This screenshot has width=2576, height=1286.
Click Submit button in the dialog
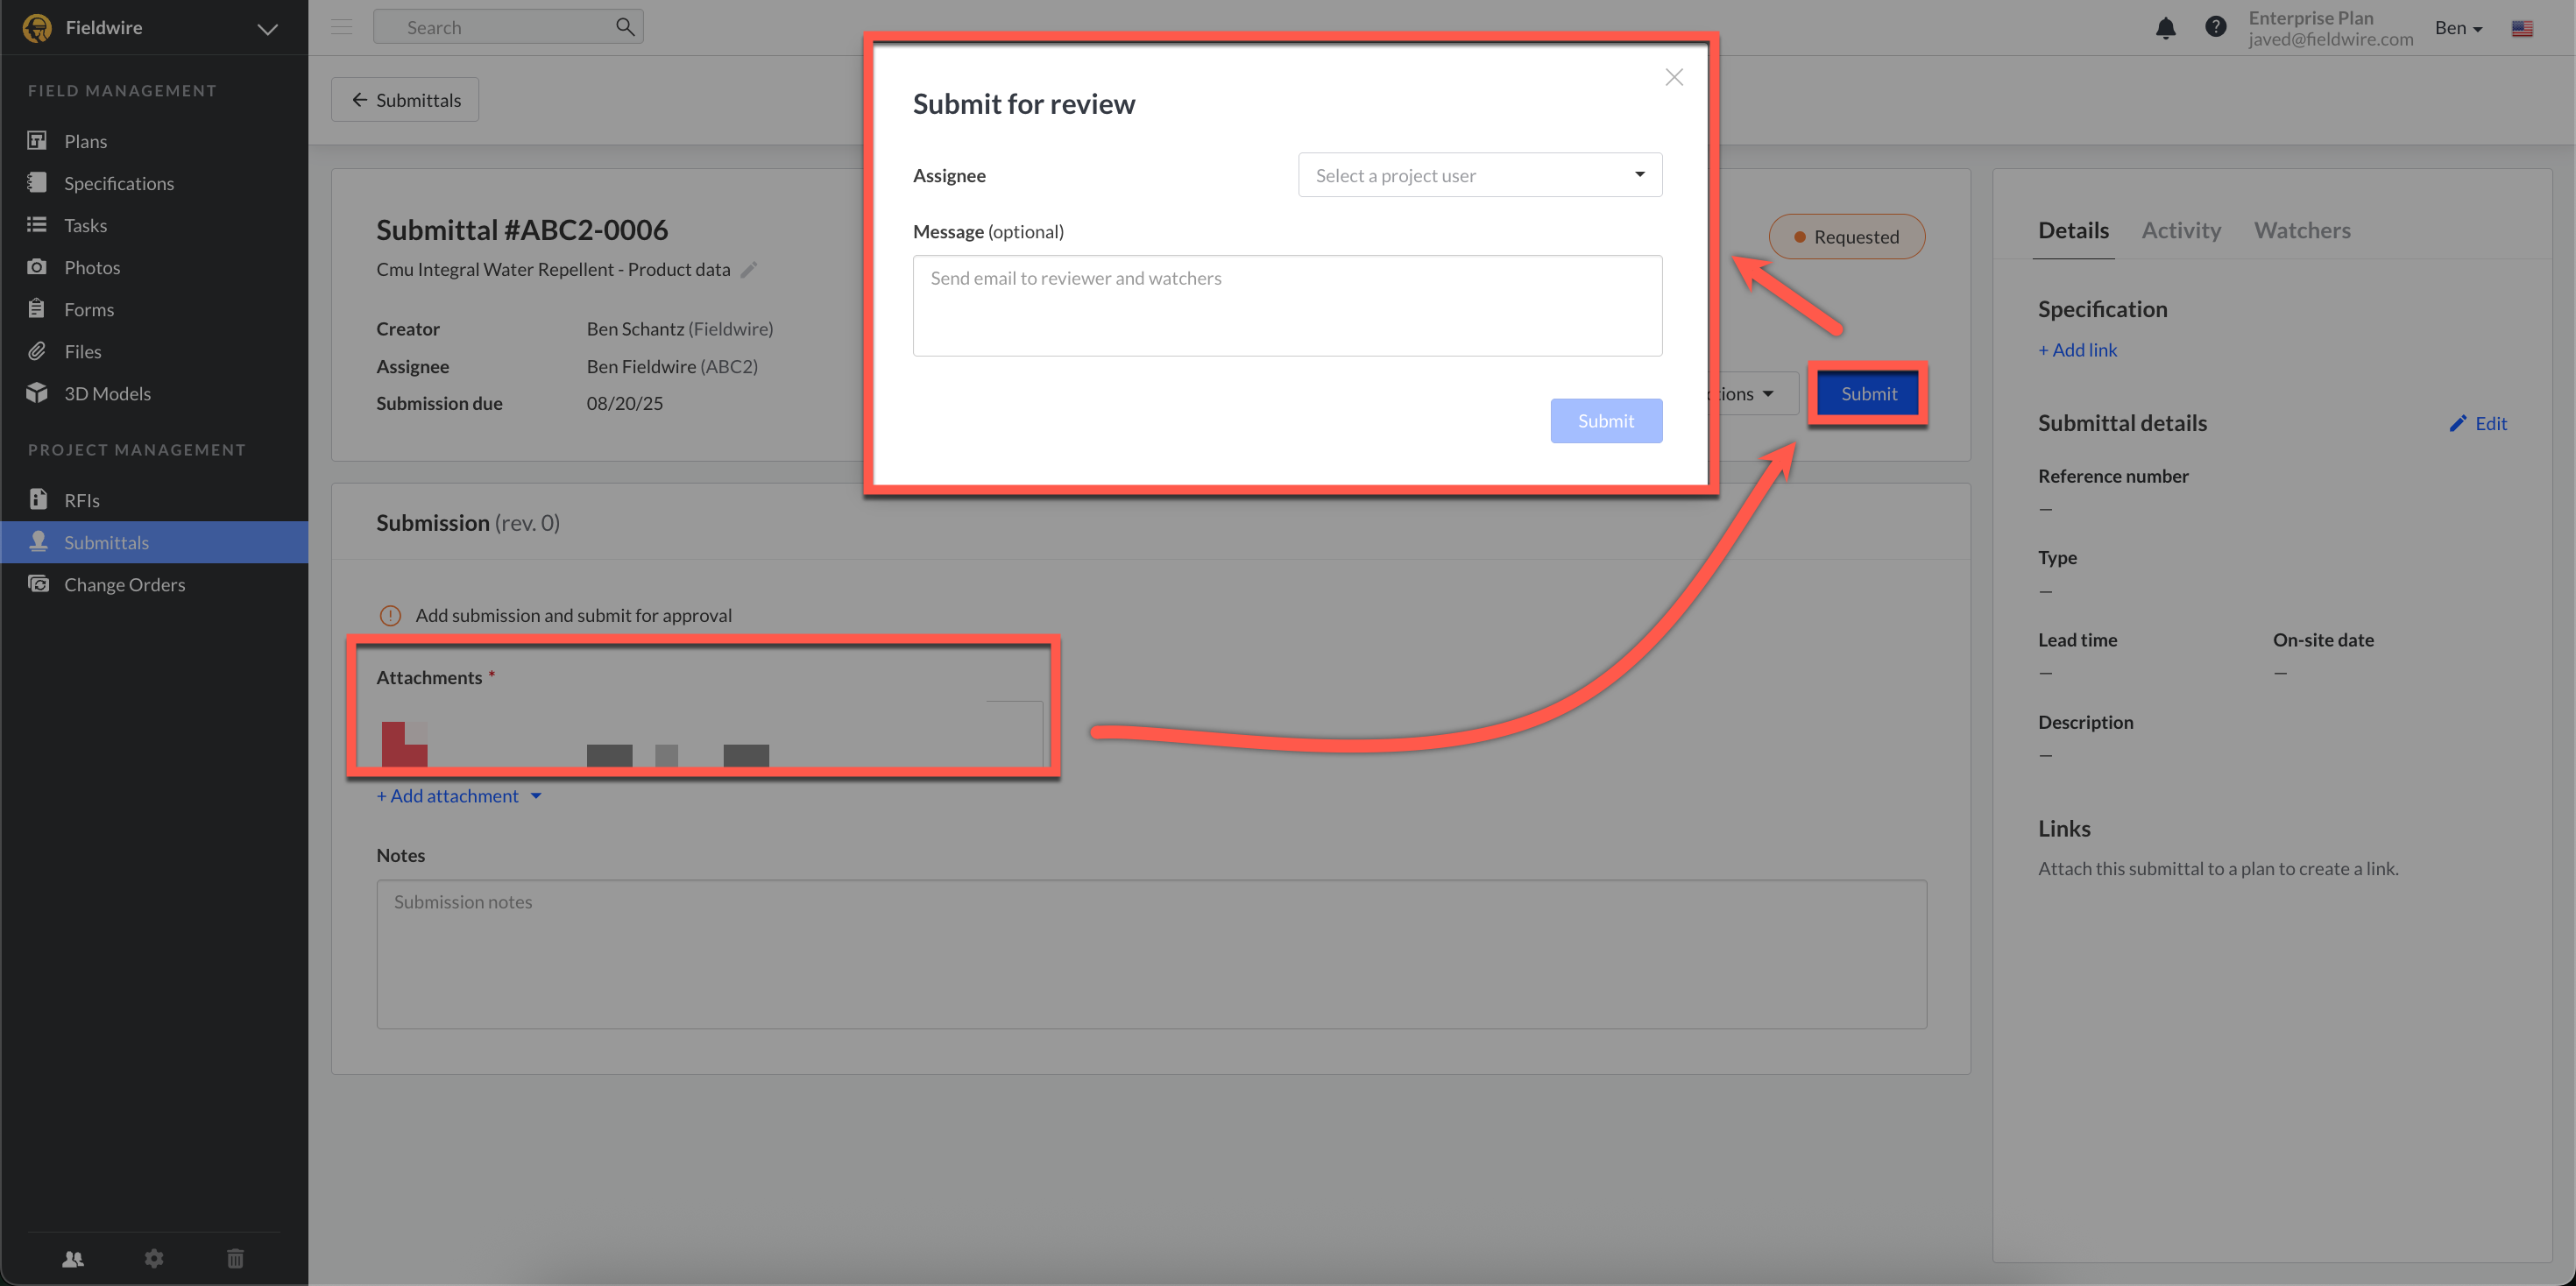point(1605,421)
